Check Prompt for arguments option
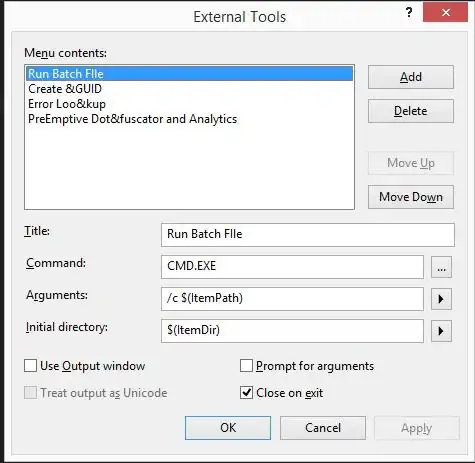This screenshot has width=475, height=463. (x=246, y=365)
